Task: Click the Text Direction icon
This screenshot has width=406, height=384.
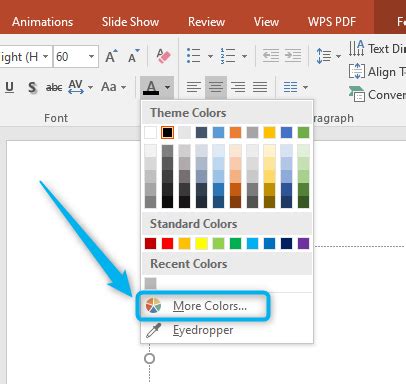Action: coord(356,48)
